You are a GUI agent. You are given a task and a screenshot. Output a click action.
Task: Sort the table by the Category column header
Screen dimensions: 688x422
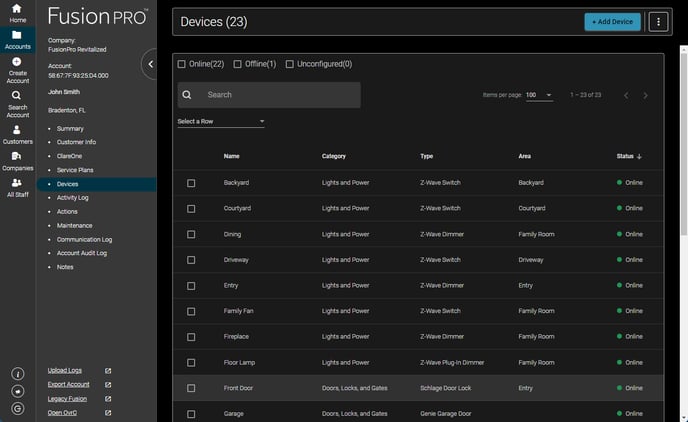333,156
